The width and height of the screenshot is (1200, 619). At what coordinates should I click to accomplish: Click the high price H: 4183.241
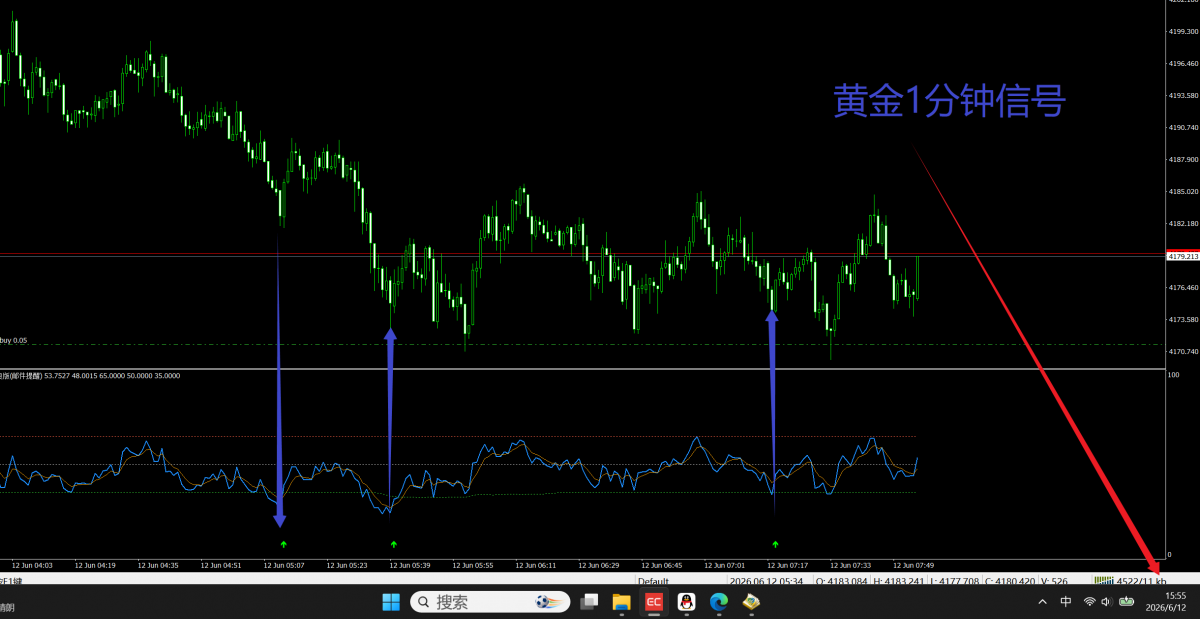tap(899, 581)
